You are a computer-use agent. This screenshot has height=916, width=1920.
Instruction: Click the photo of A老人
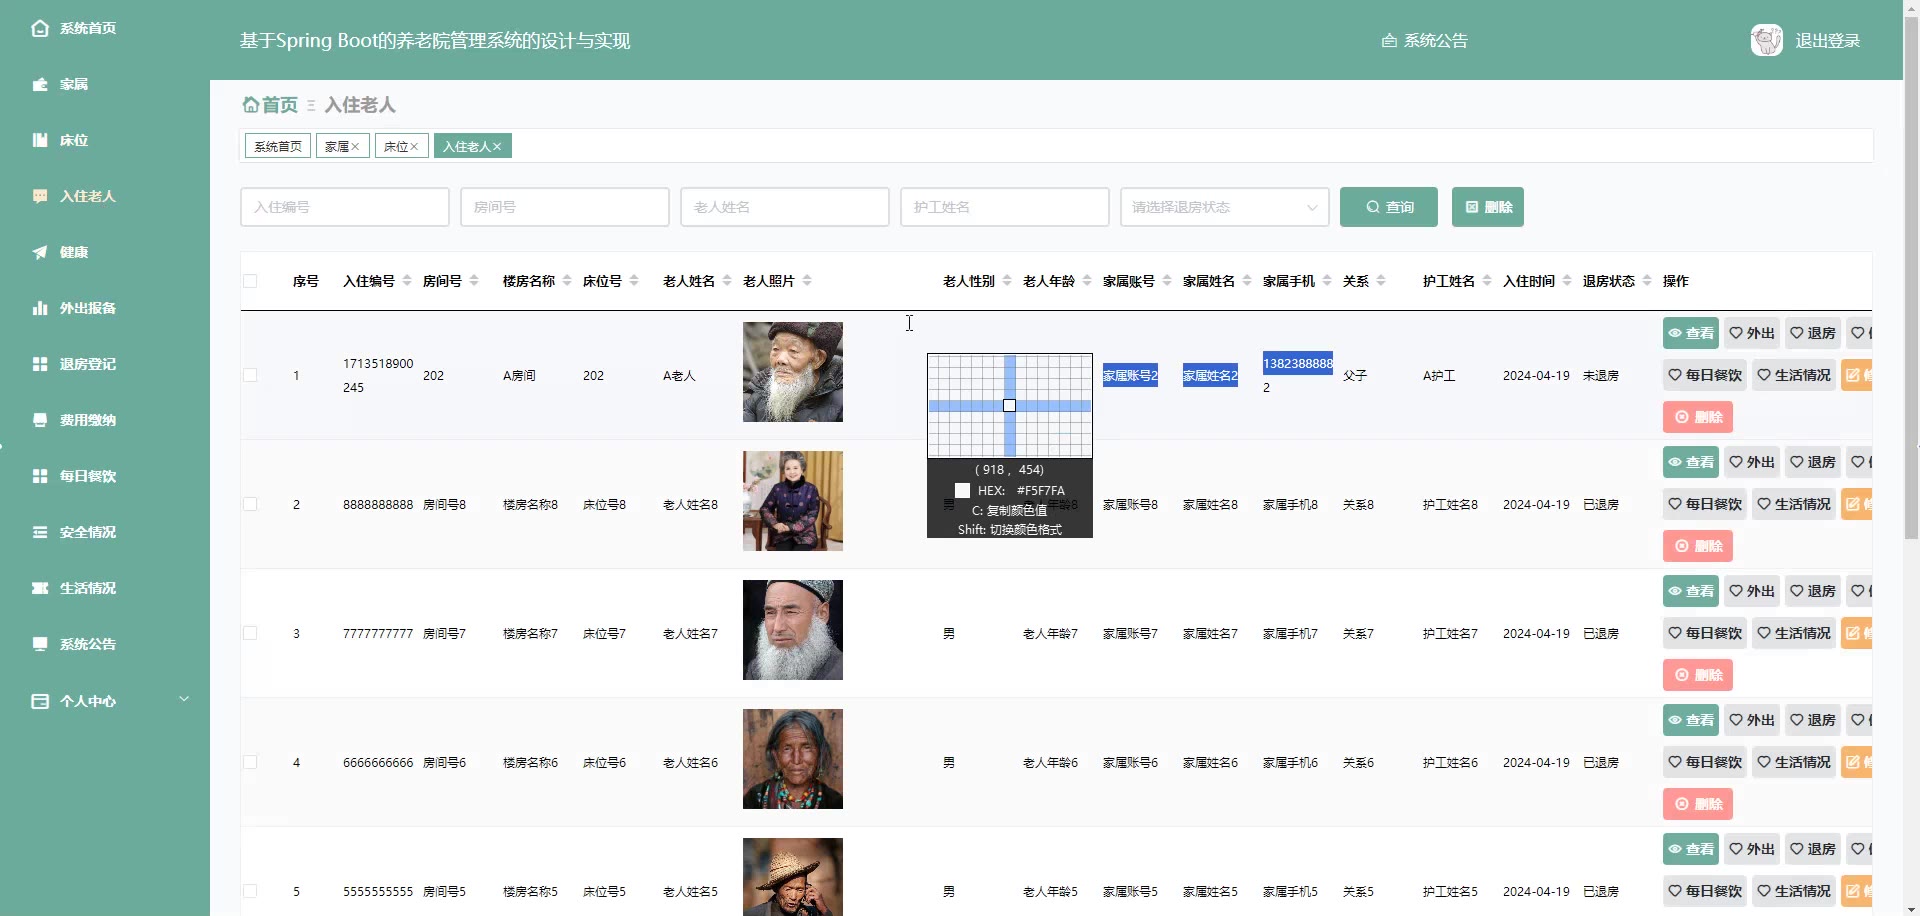[x=793, y=372]
